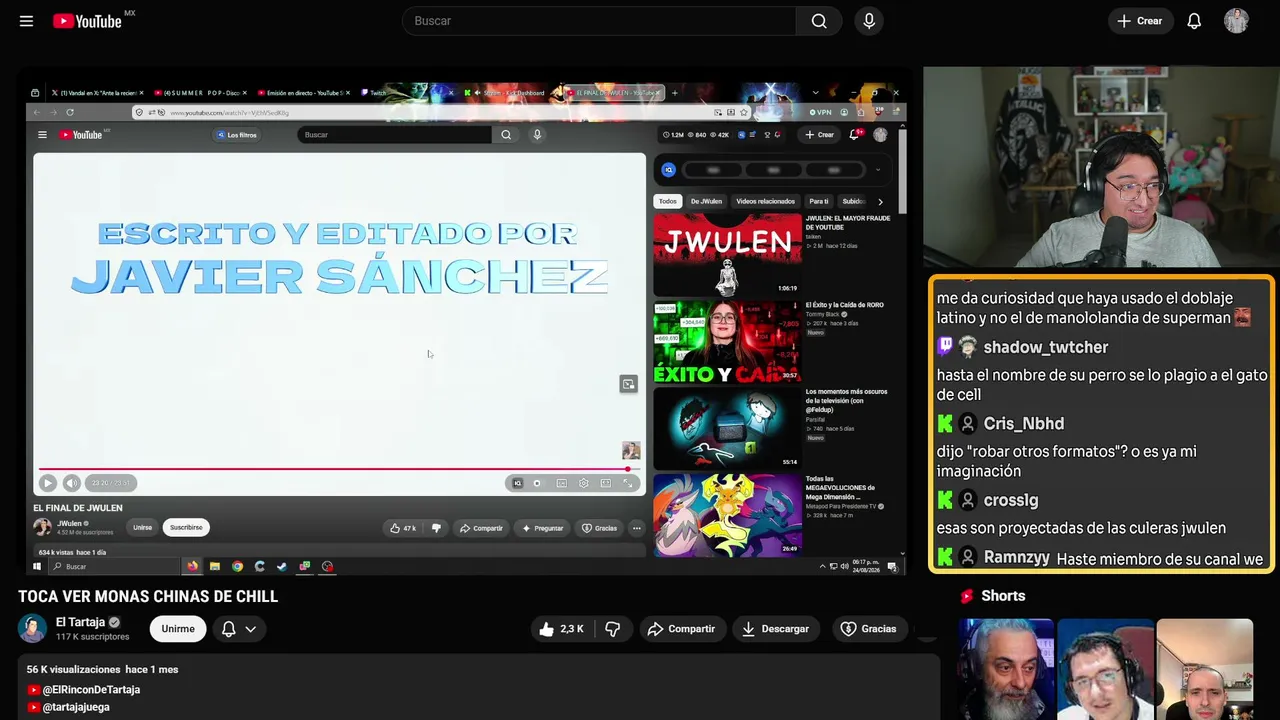
Task: Click Preguntar in the recorded YouTube page
Action: [543, 528]
